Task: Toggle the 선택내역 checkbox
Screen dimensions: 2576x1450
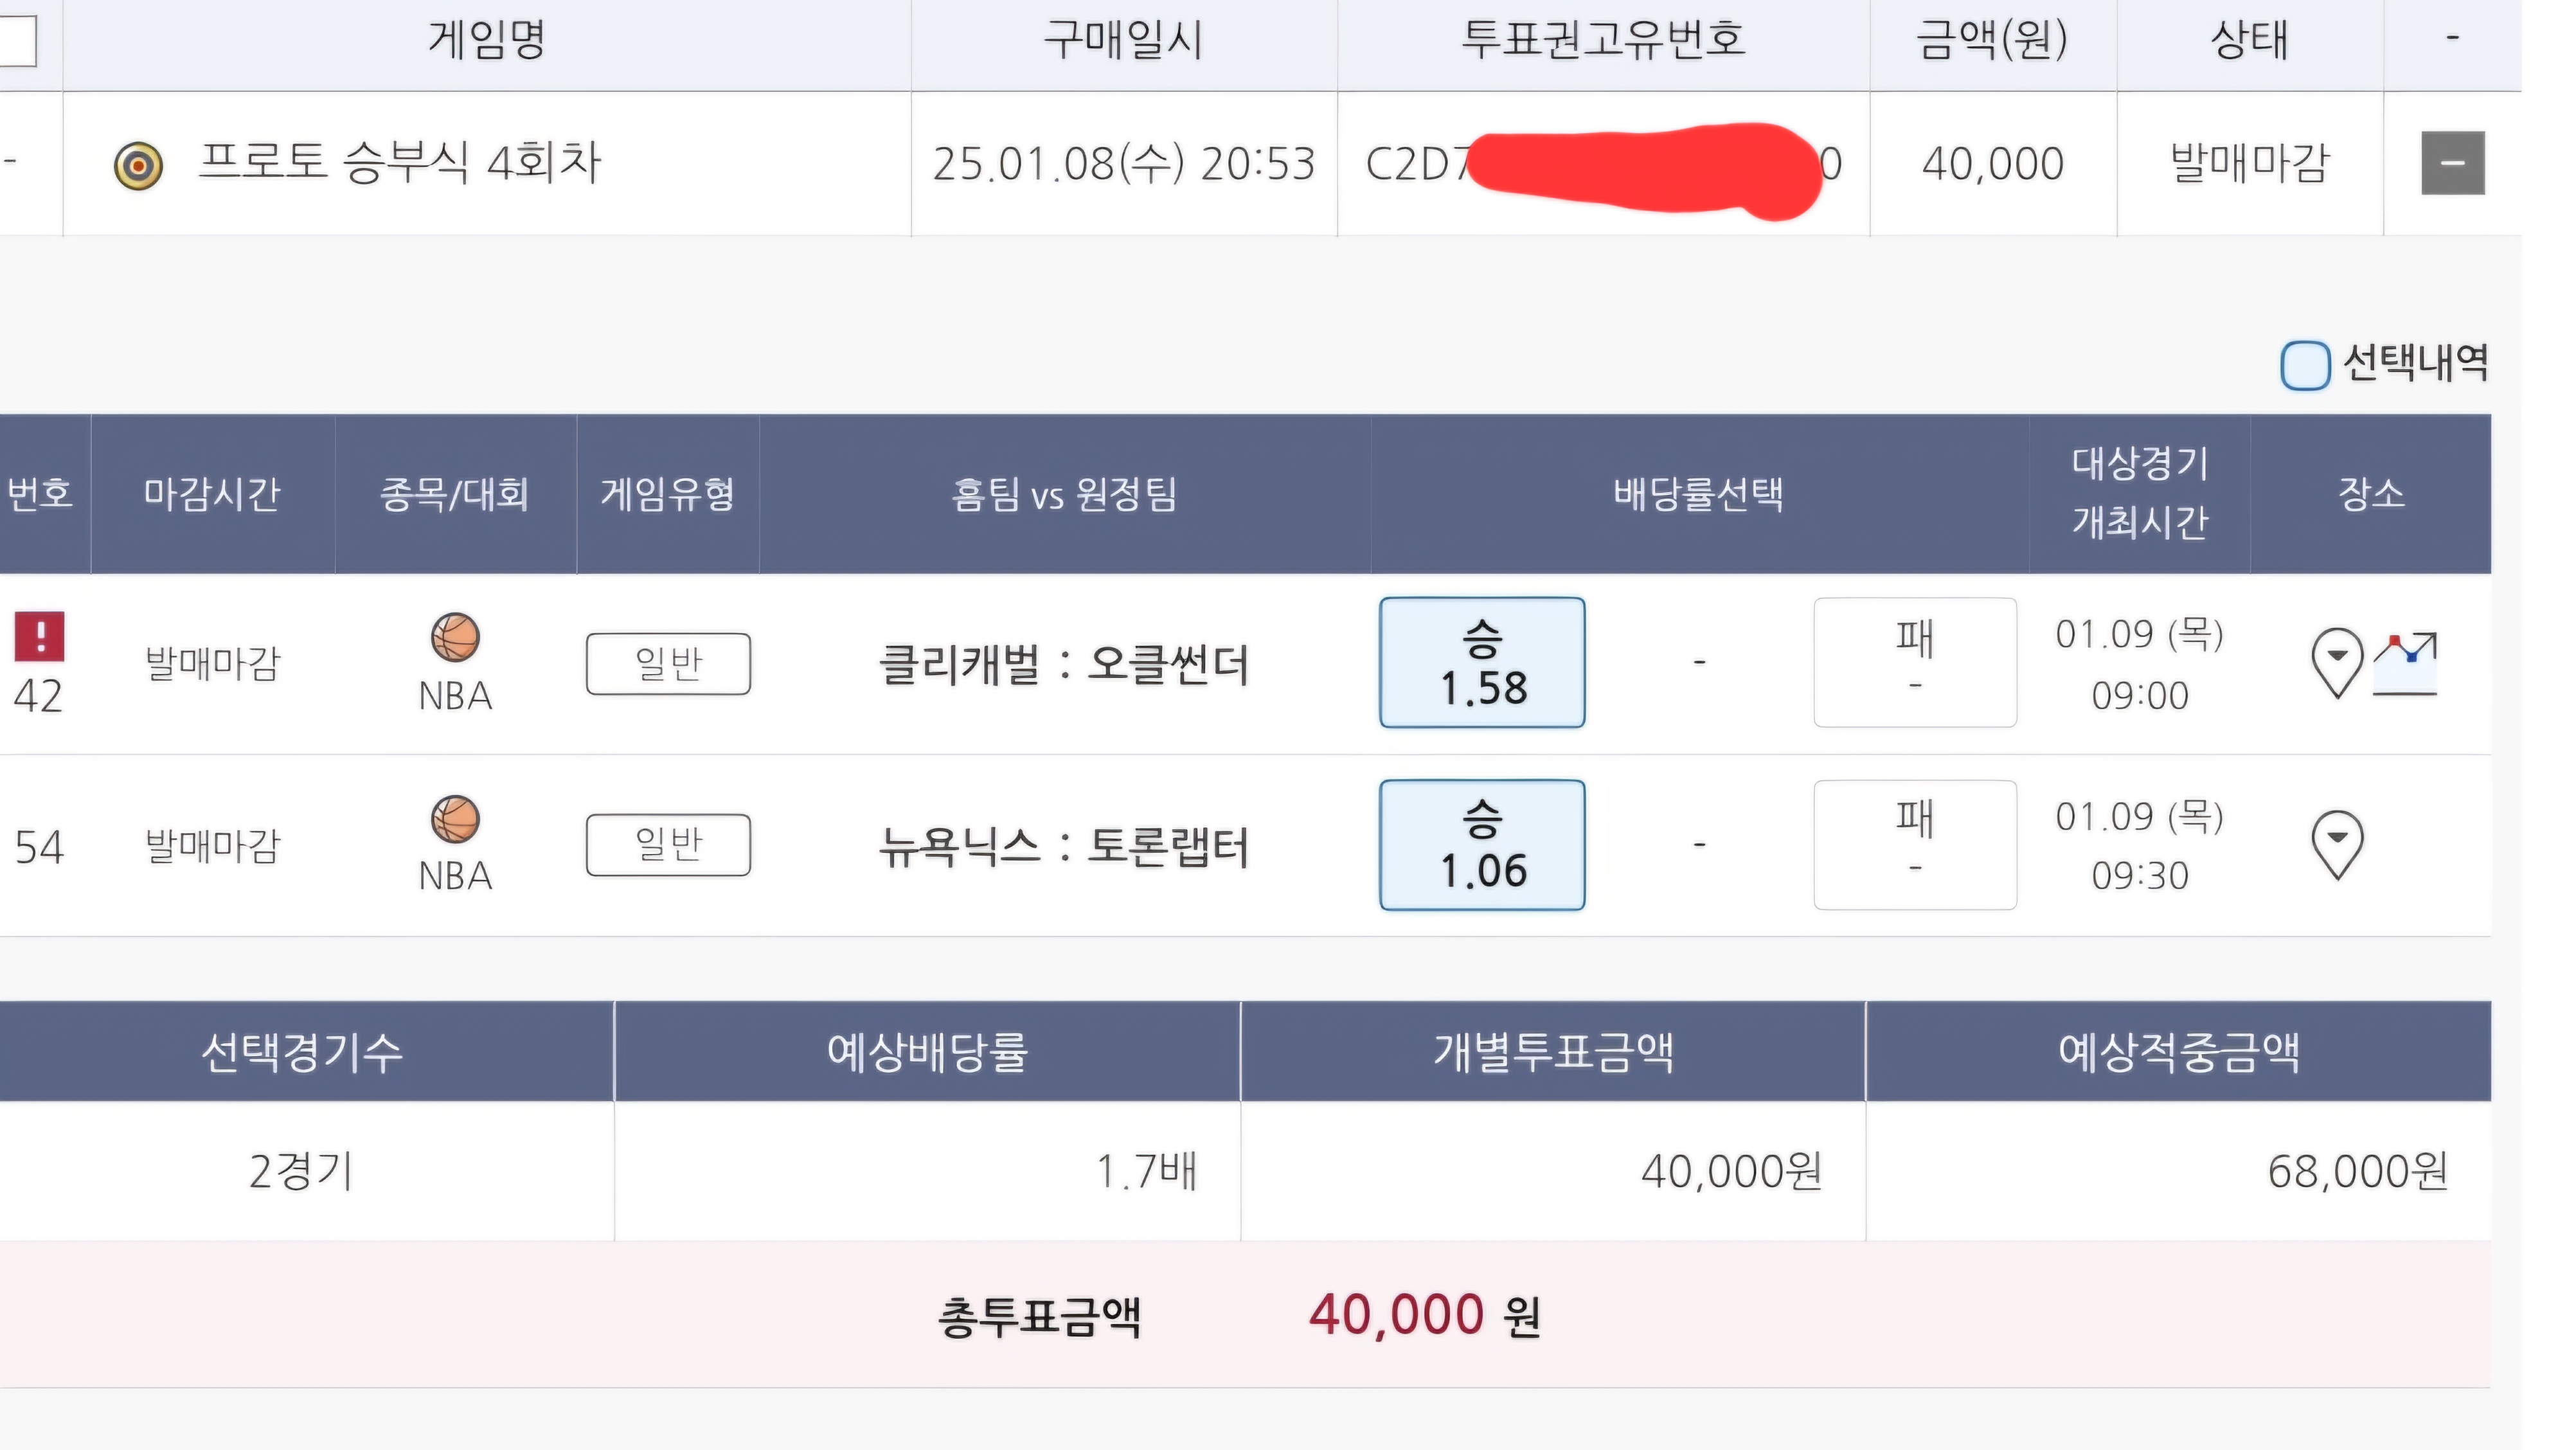Action: 2305,364
